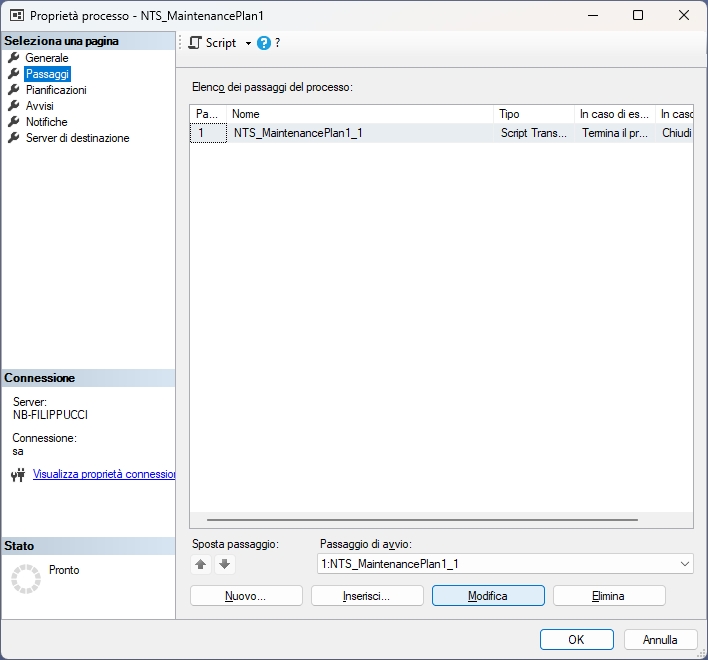
Task: Open Visualizza proprietà connessione link
Action: click(104, 474)
